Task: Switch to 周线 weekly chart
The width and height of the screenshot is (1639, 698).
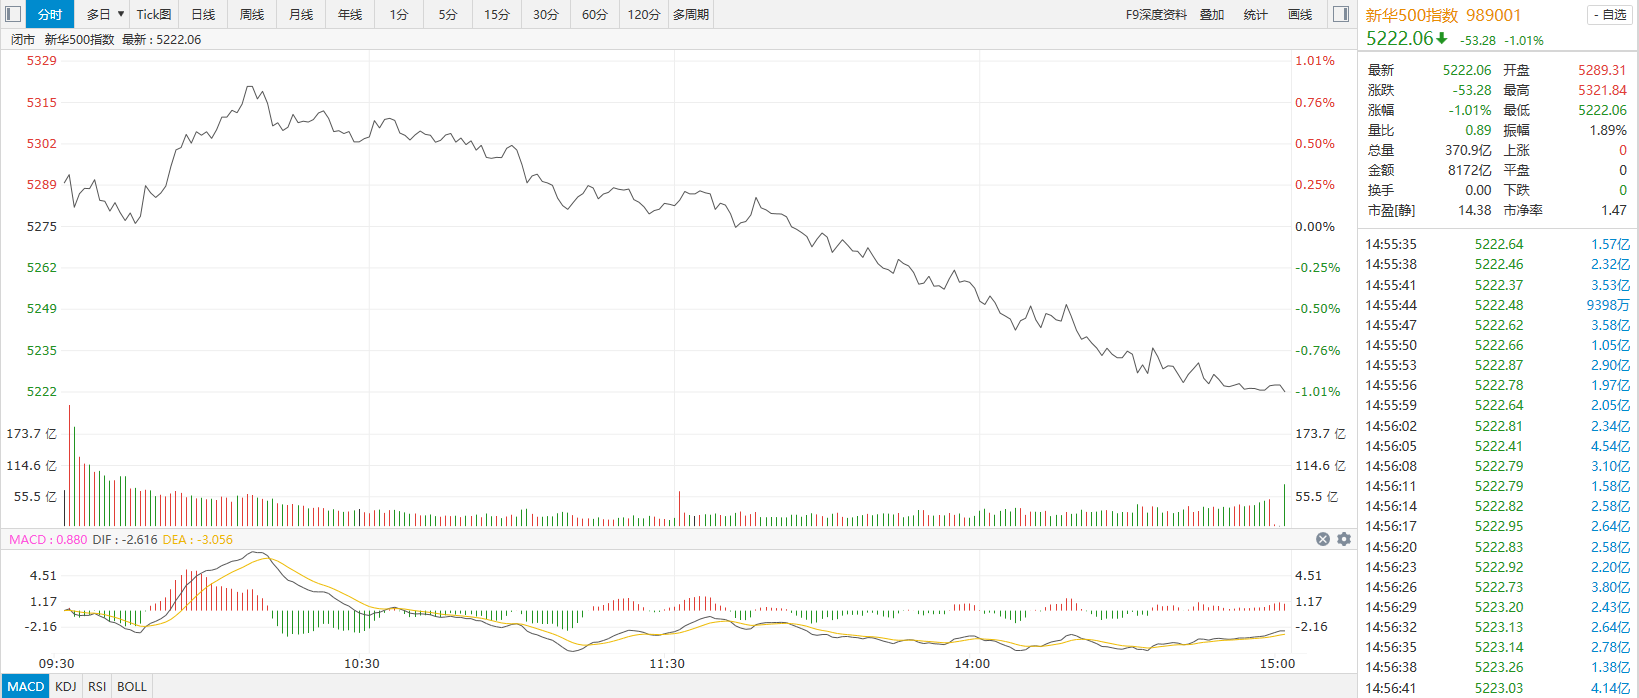Action: tap(252, 14)
